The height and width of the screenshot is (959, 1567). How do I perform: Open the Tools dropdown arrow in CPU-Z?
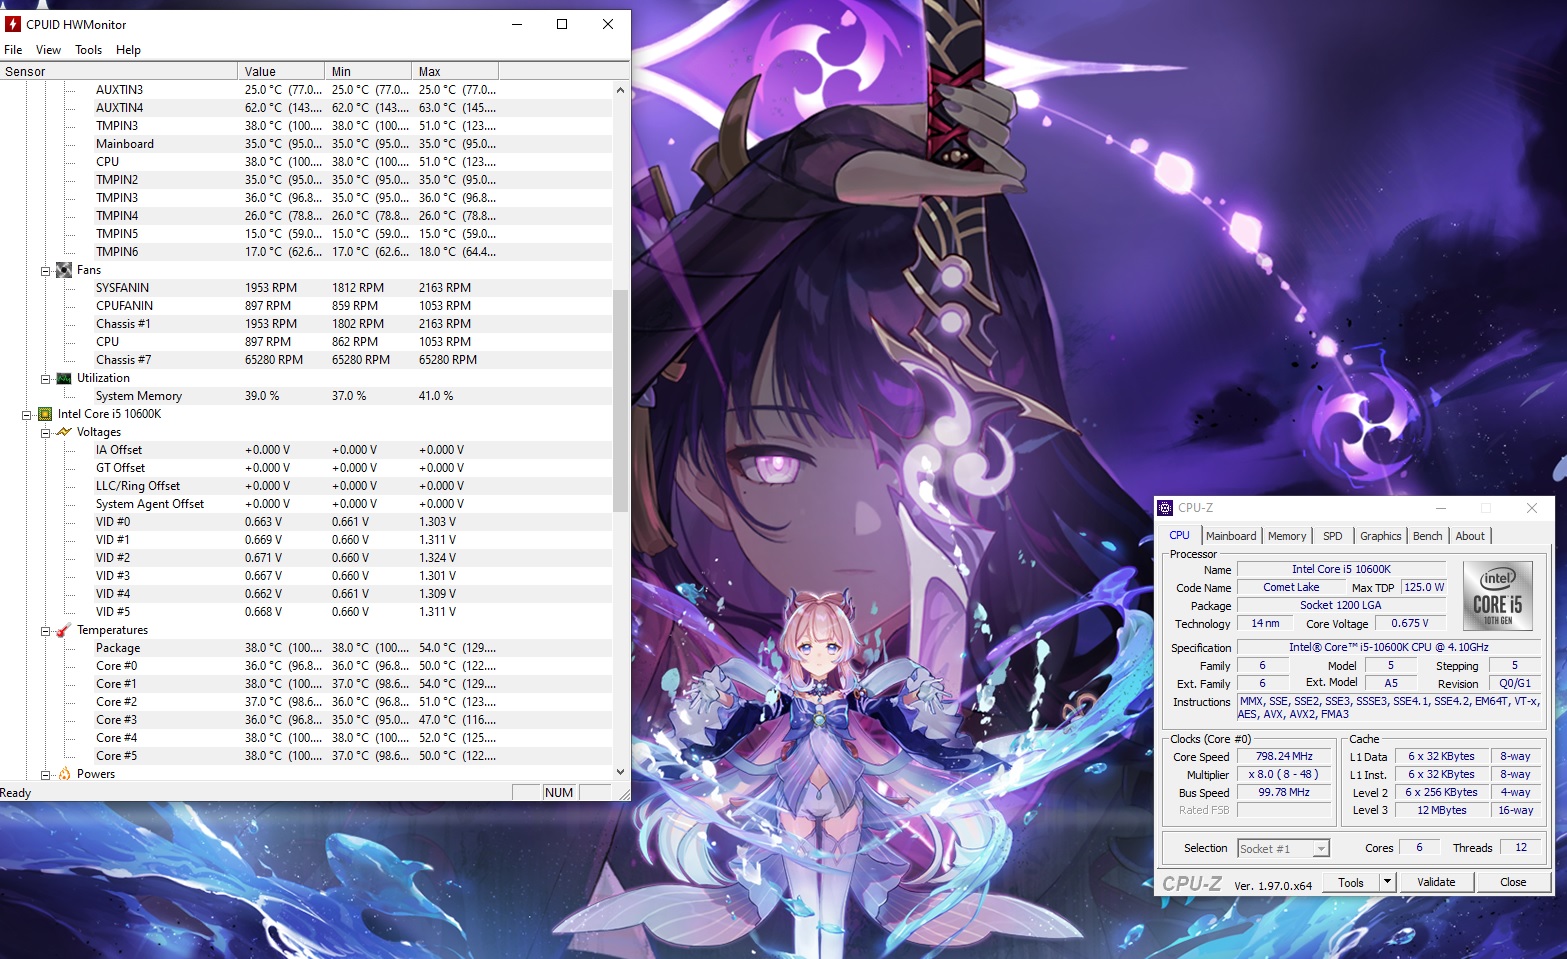click(x=1387, y=882)
